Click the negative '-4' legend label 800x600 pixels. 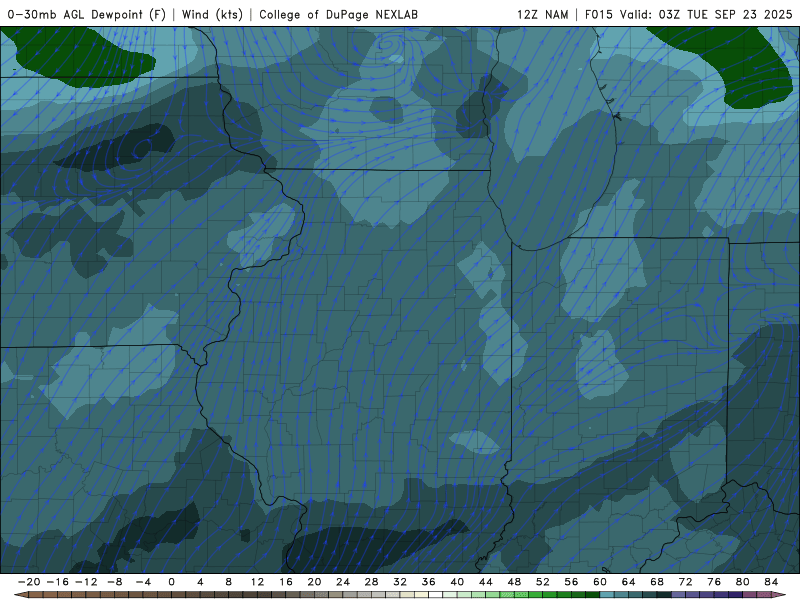pos(143,582)
